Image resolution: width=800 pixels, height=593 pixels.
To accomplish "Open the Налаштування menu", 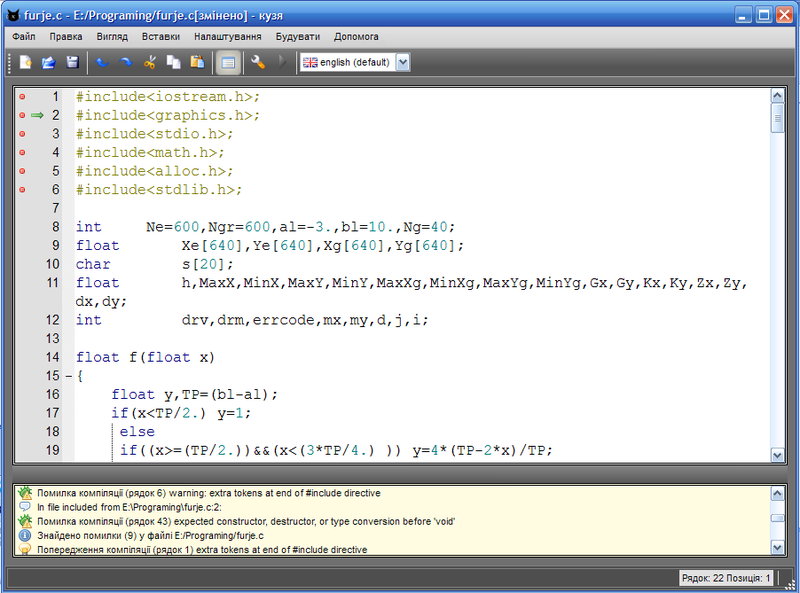I will pyautogui.click(x=228, y=37).
